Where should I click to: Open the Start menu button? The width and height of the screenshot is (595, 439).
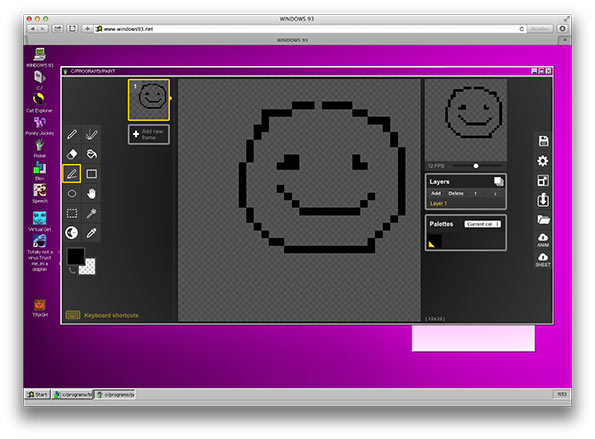pos(38,395)
